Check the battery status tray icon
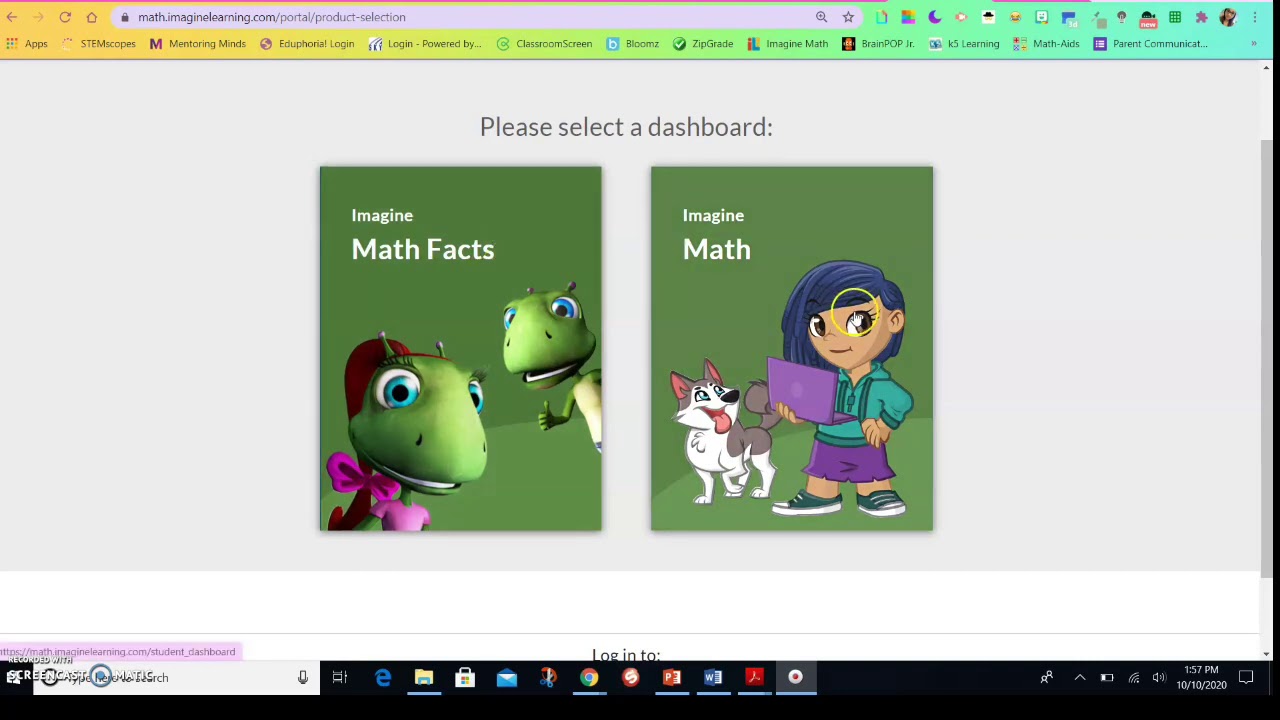 (1107, 678)
